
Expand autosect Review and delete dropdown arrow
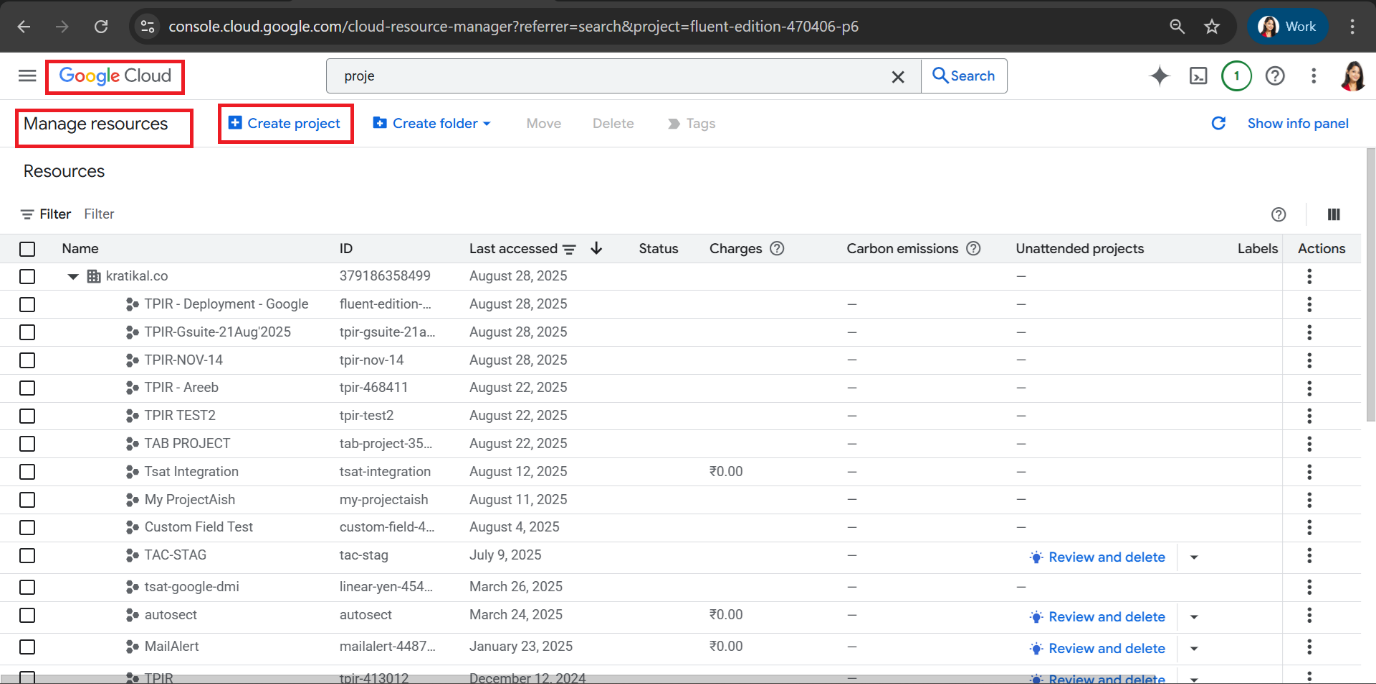[x=1193, y=618]
